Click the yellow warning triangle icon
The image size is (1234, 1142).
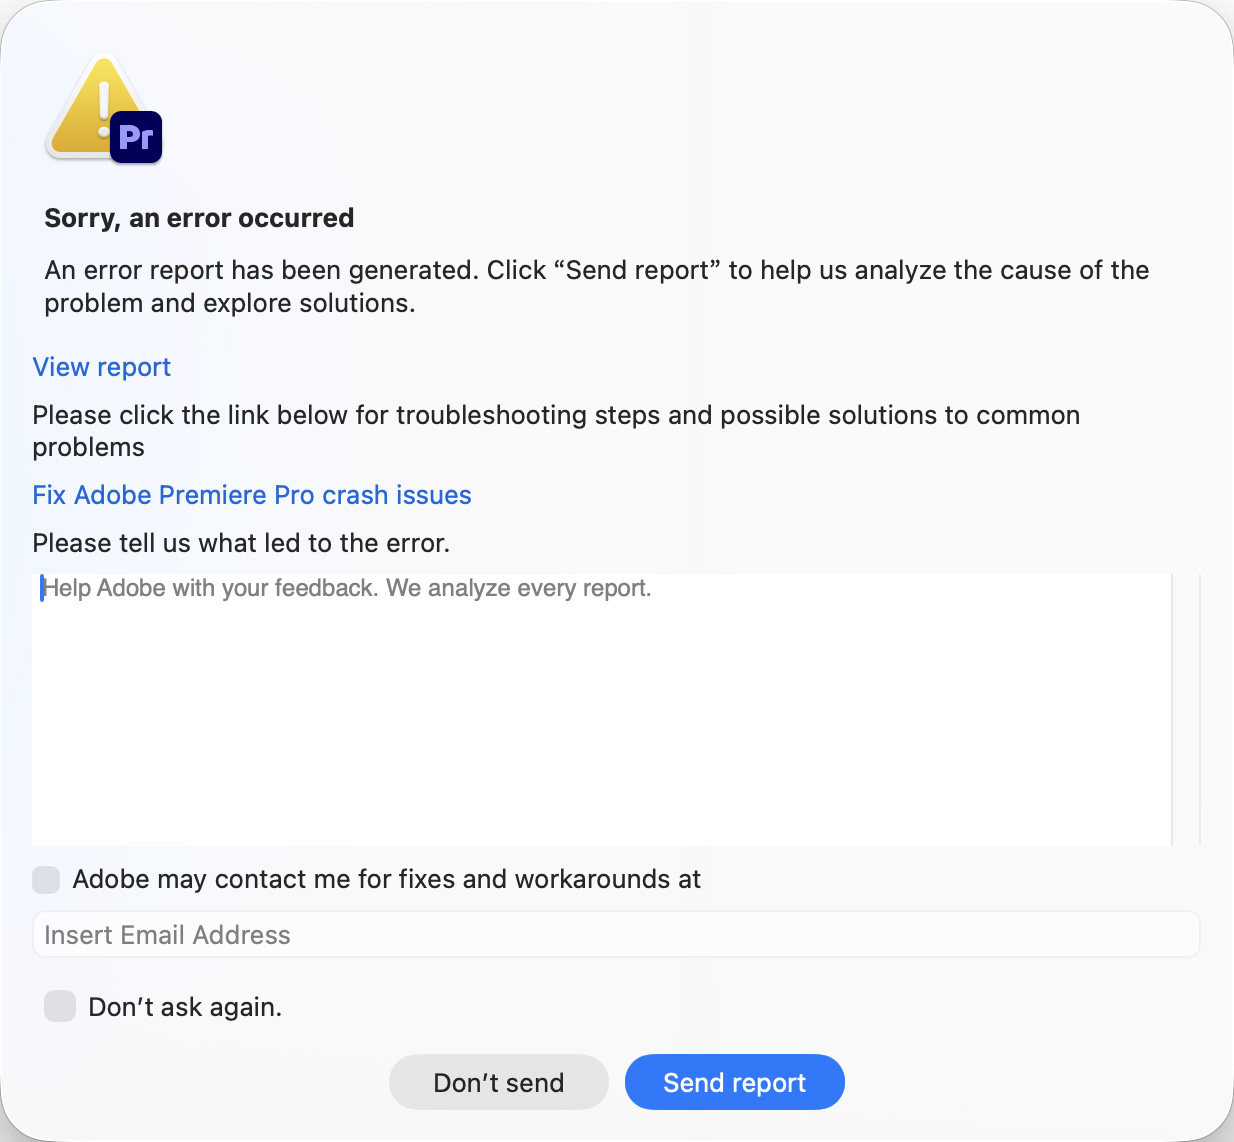point(91,108)
